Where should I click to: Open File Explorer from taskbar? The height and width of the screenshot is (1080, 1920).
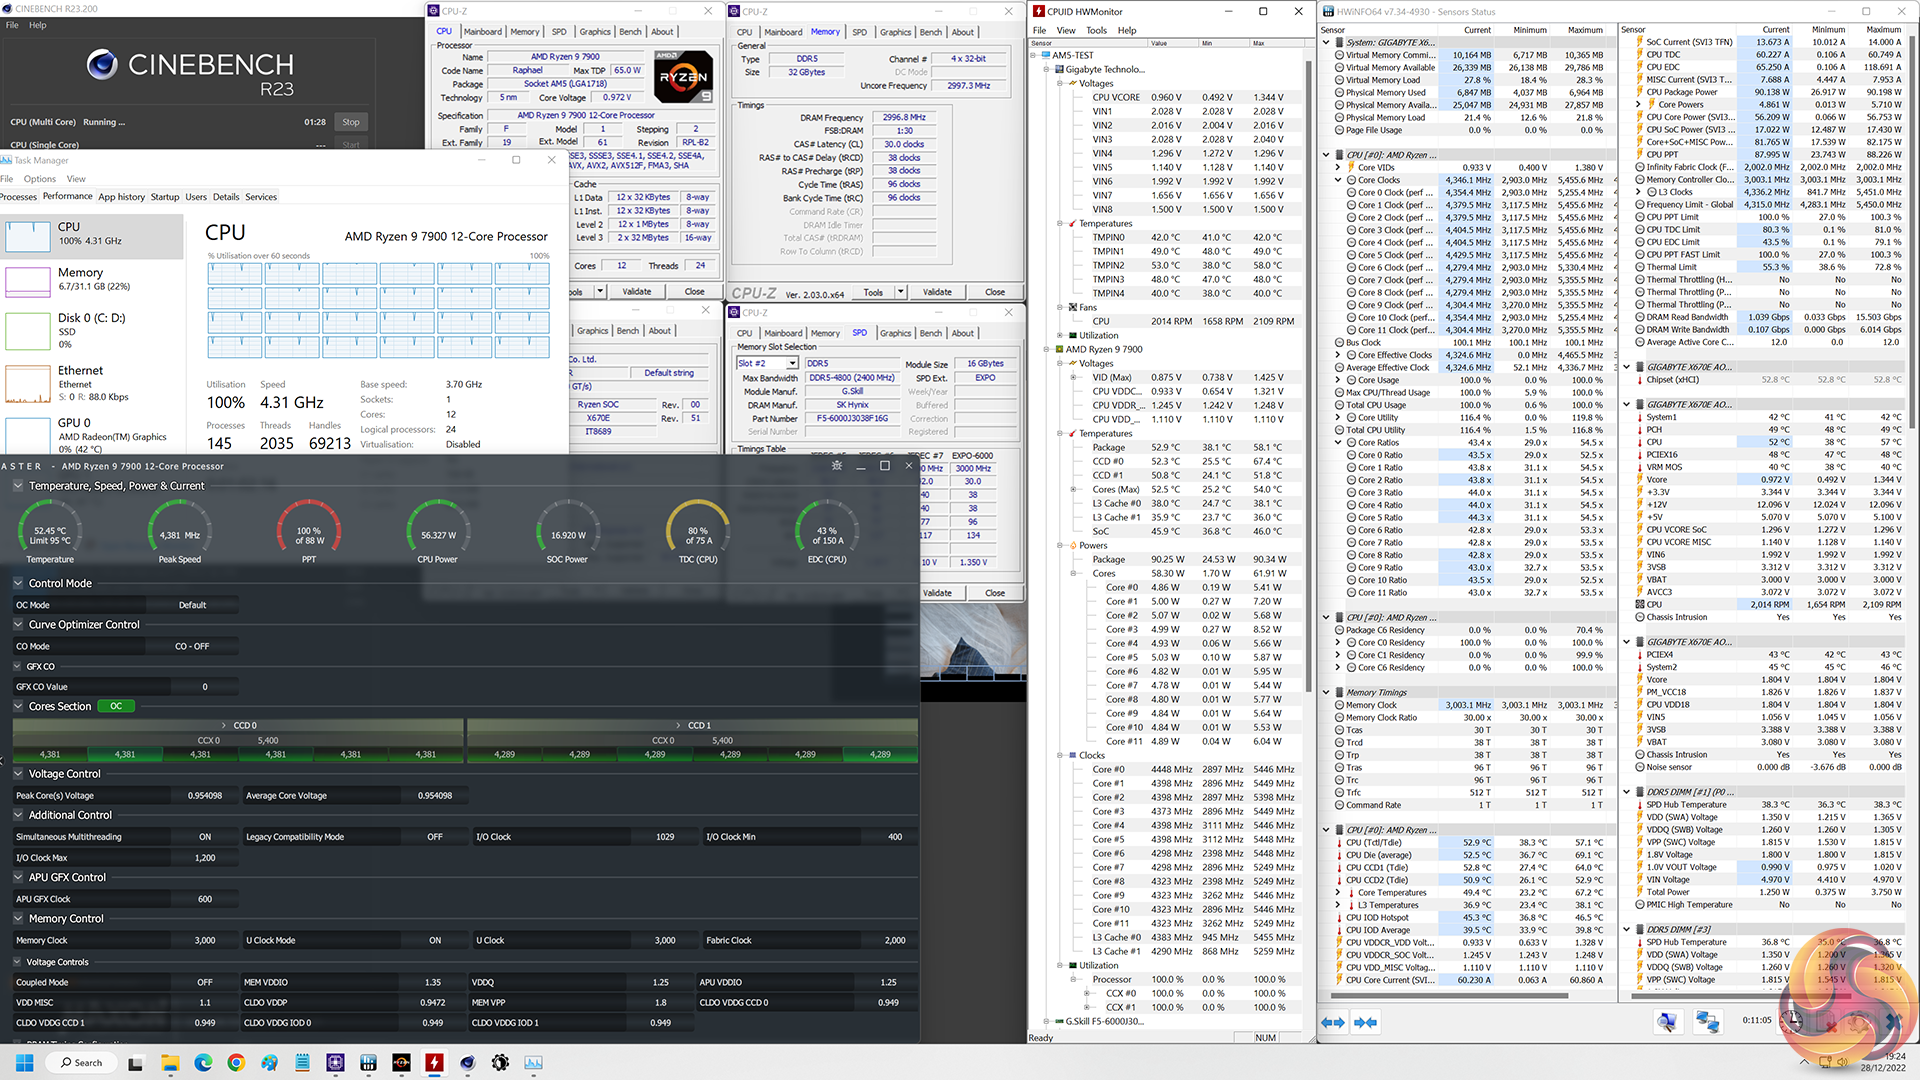[x=170, y=1062]
